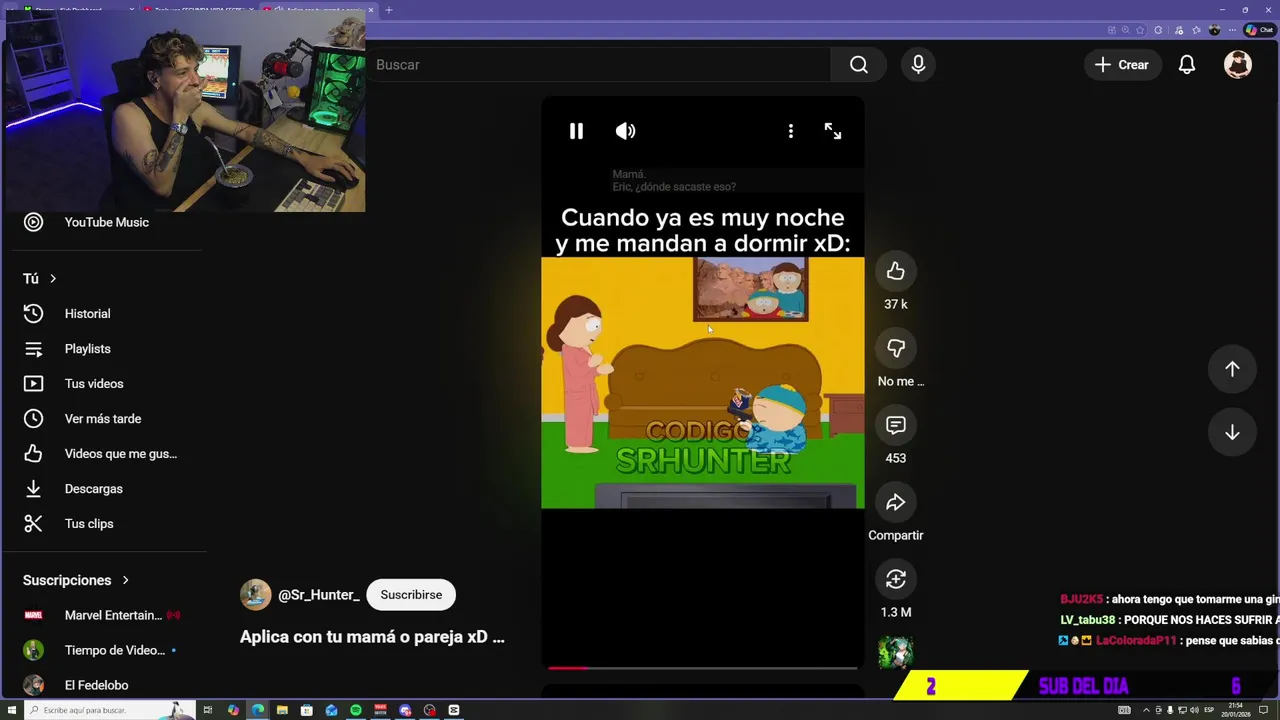Pause the Shorts video
The width and height of the screenshot is (1280, 720).
click(576, 131)
